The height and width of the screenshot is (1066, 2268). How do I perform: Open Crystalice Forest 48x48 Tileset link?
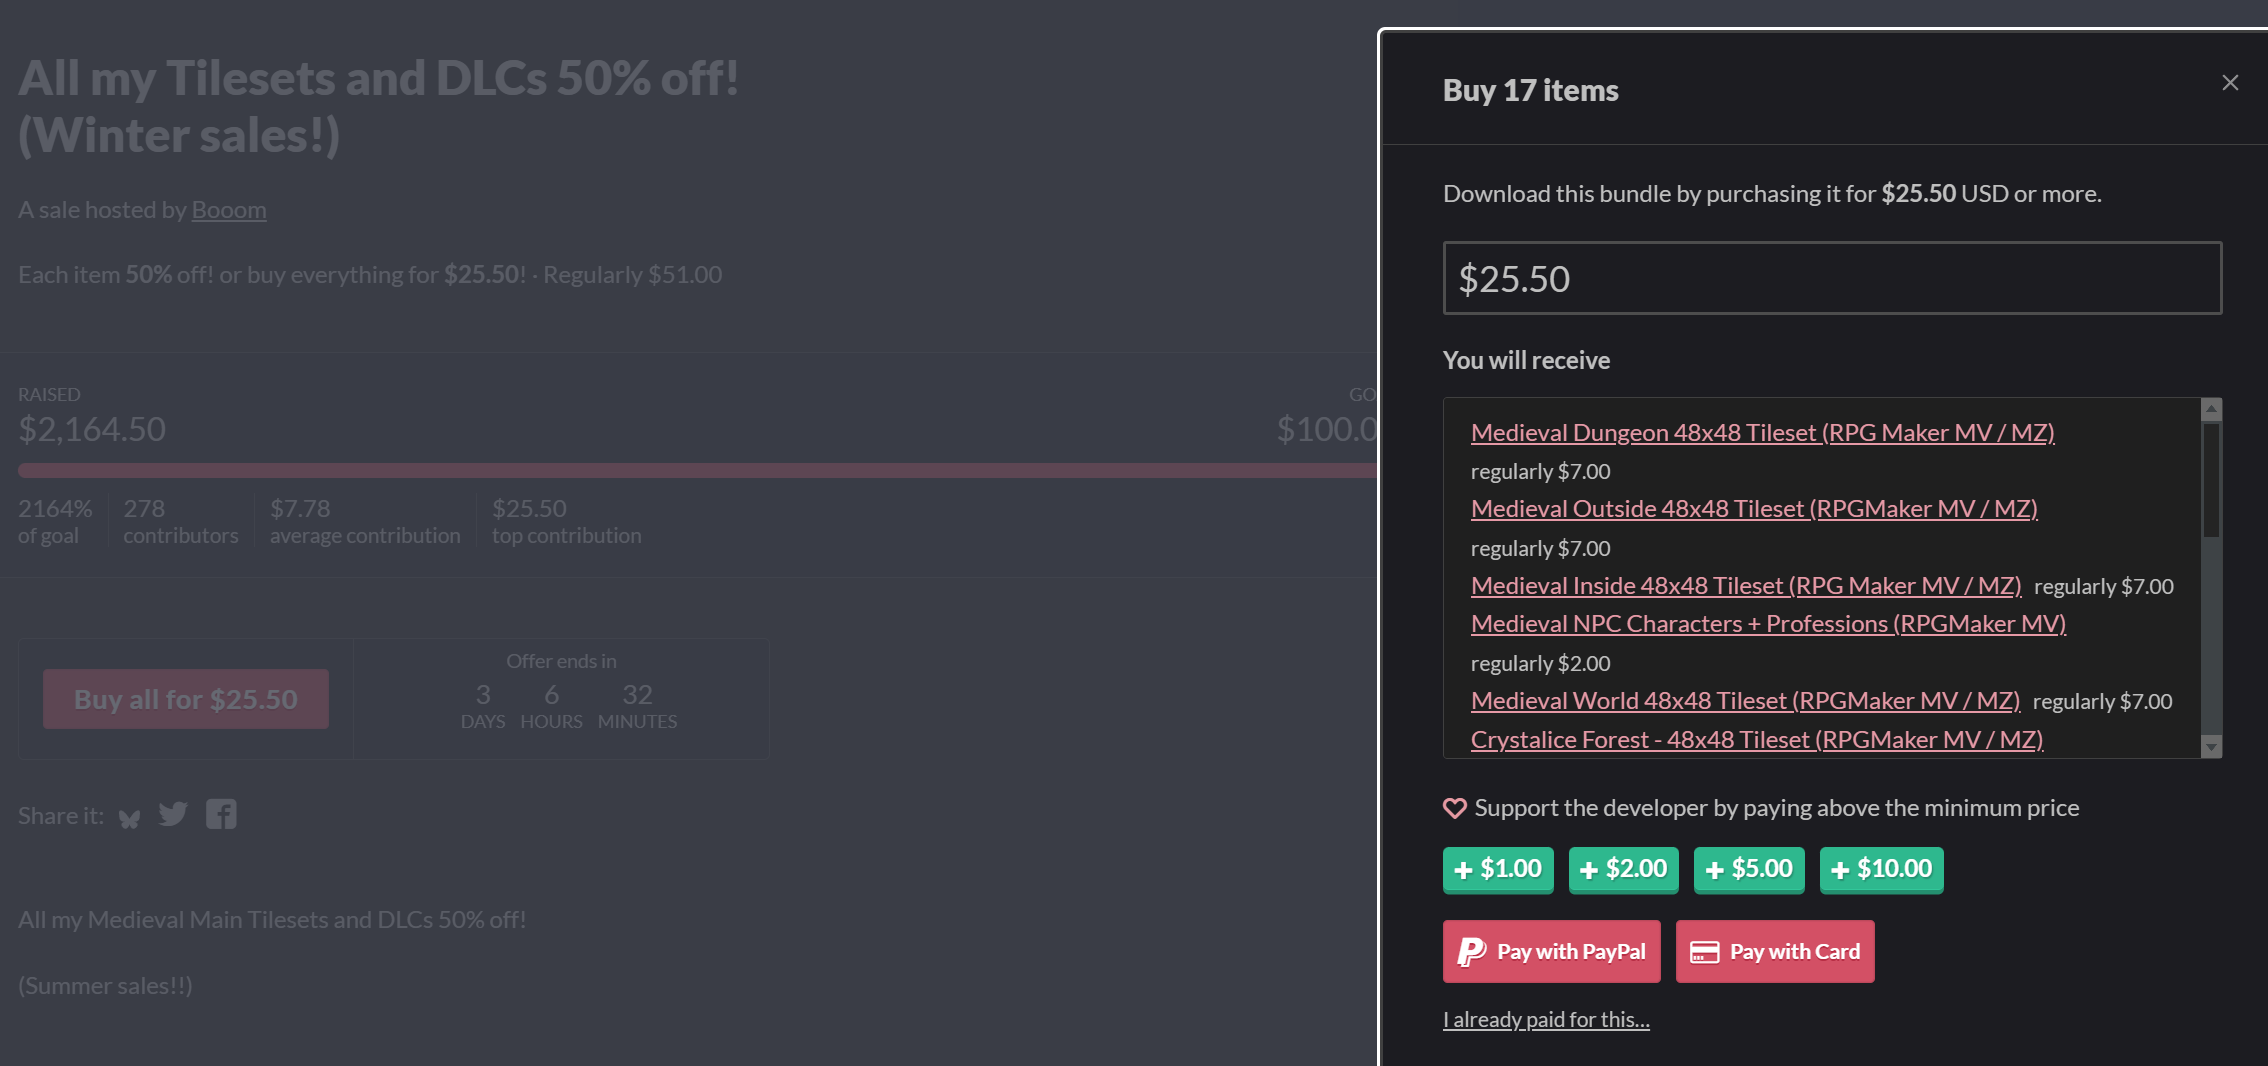1756,740
